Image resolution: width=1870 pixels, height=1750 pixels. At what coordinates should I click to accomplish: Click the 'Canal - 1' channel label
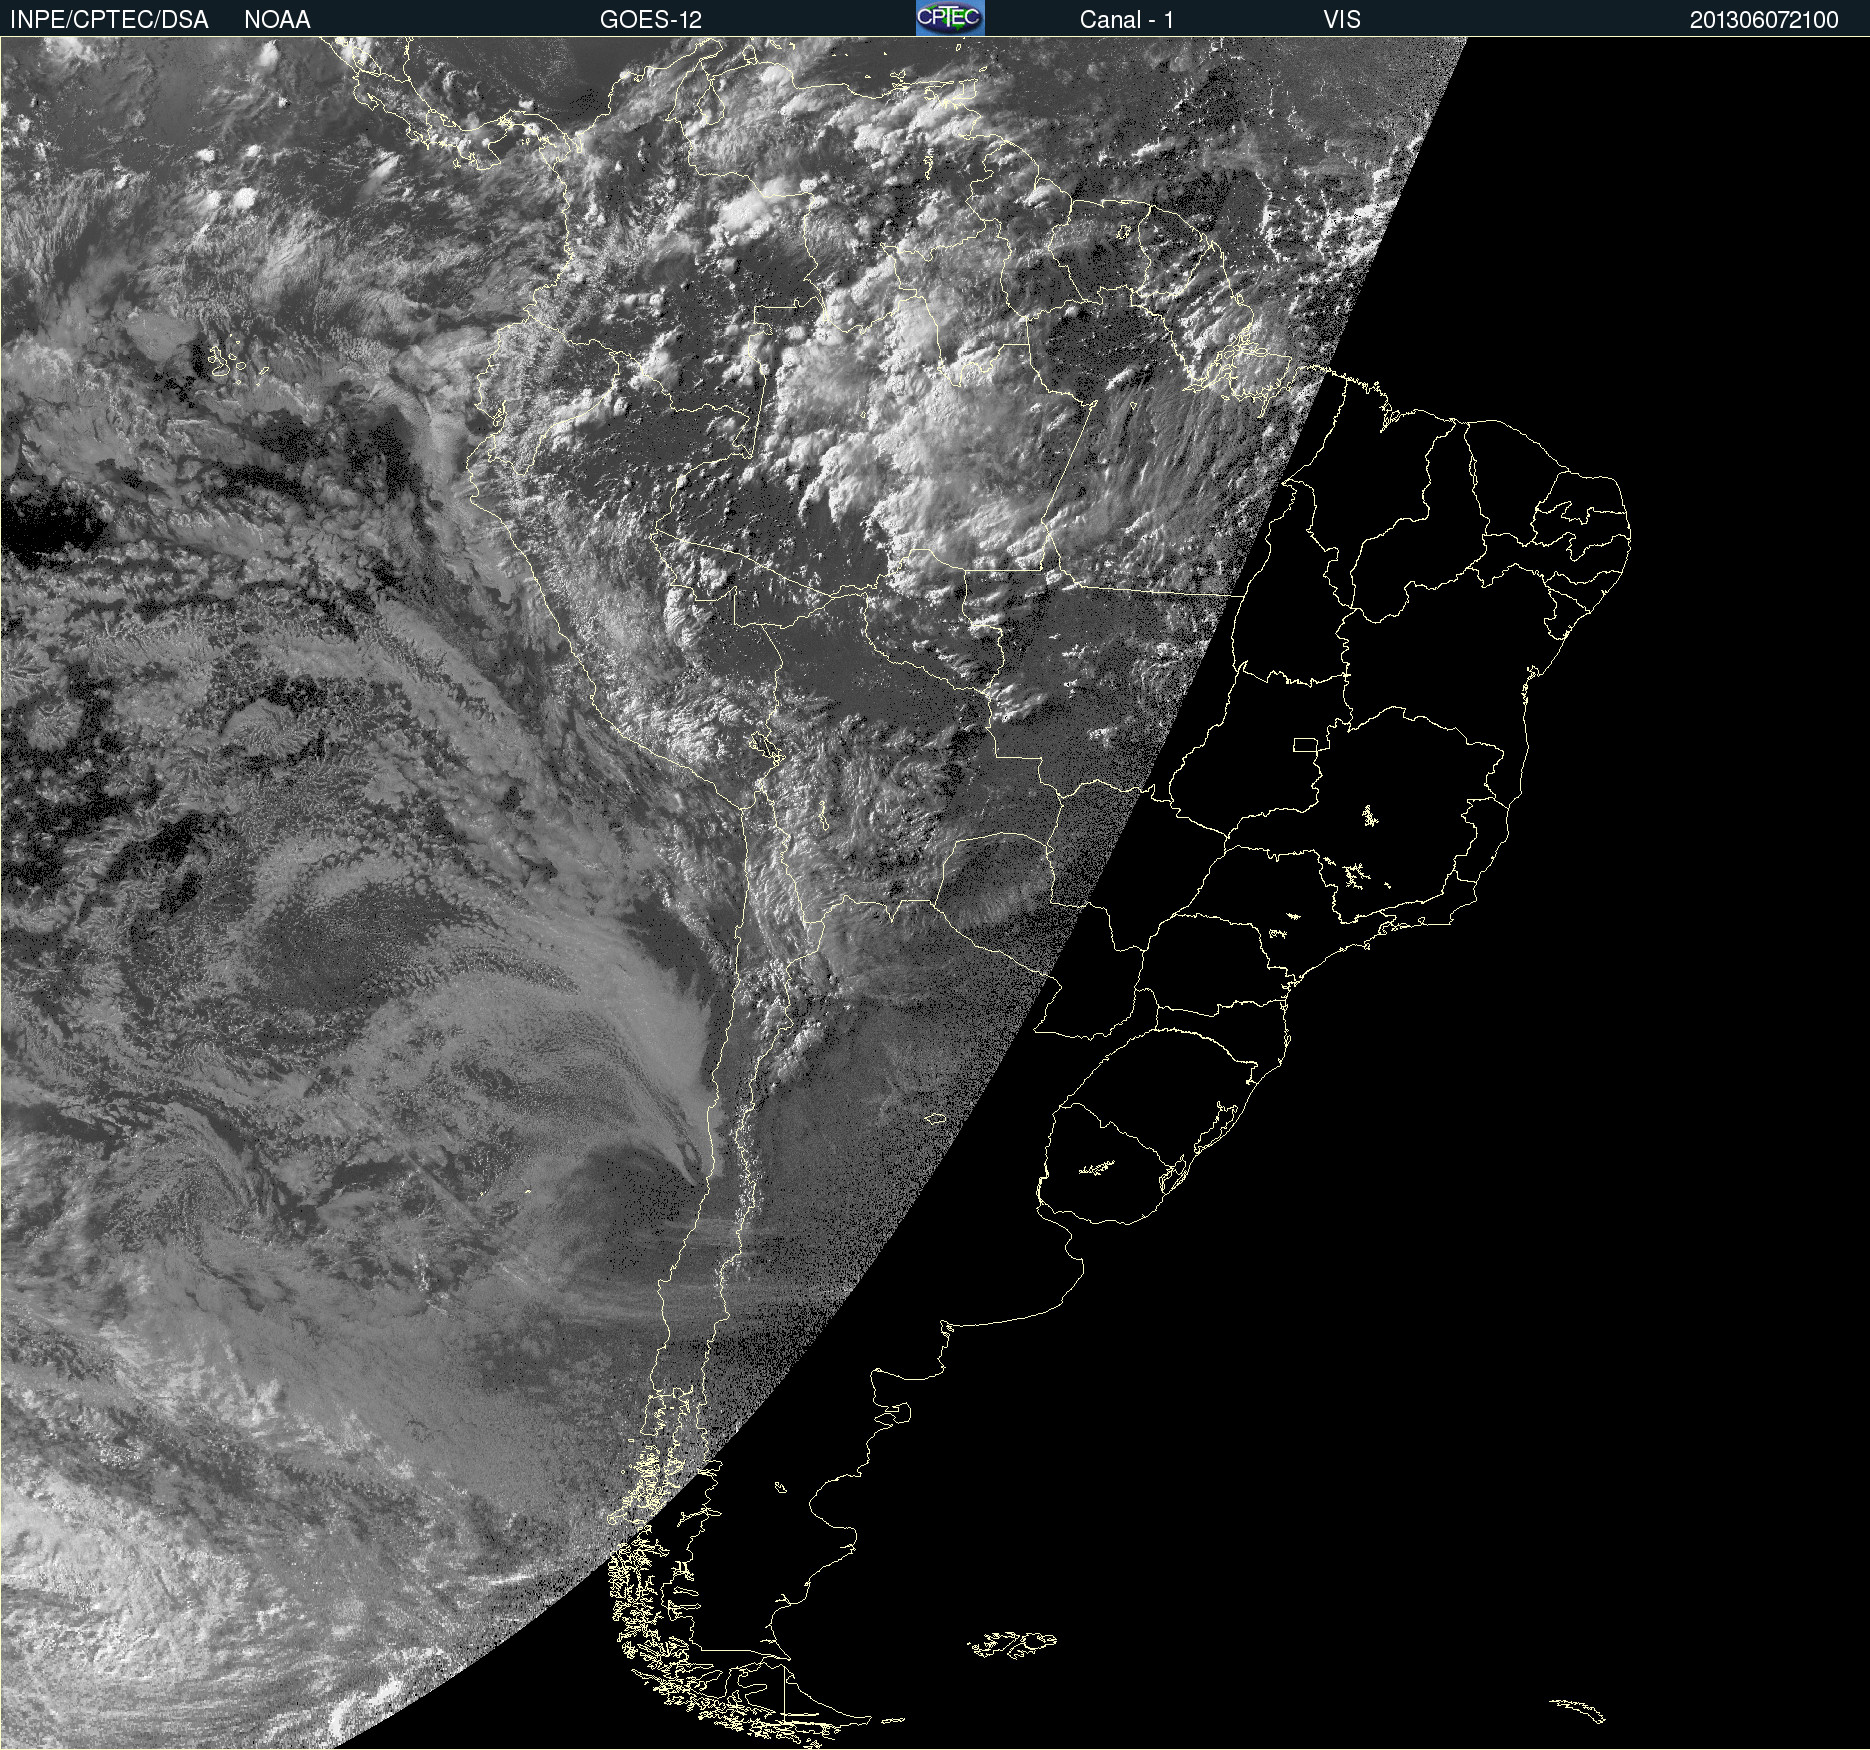tap(1127, 20)
